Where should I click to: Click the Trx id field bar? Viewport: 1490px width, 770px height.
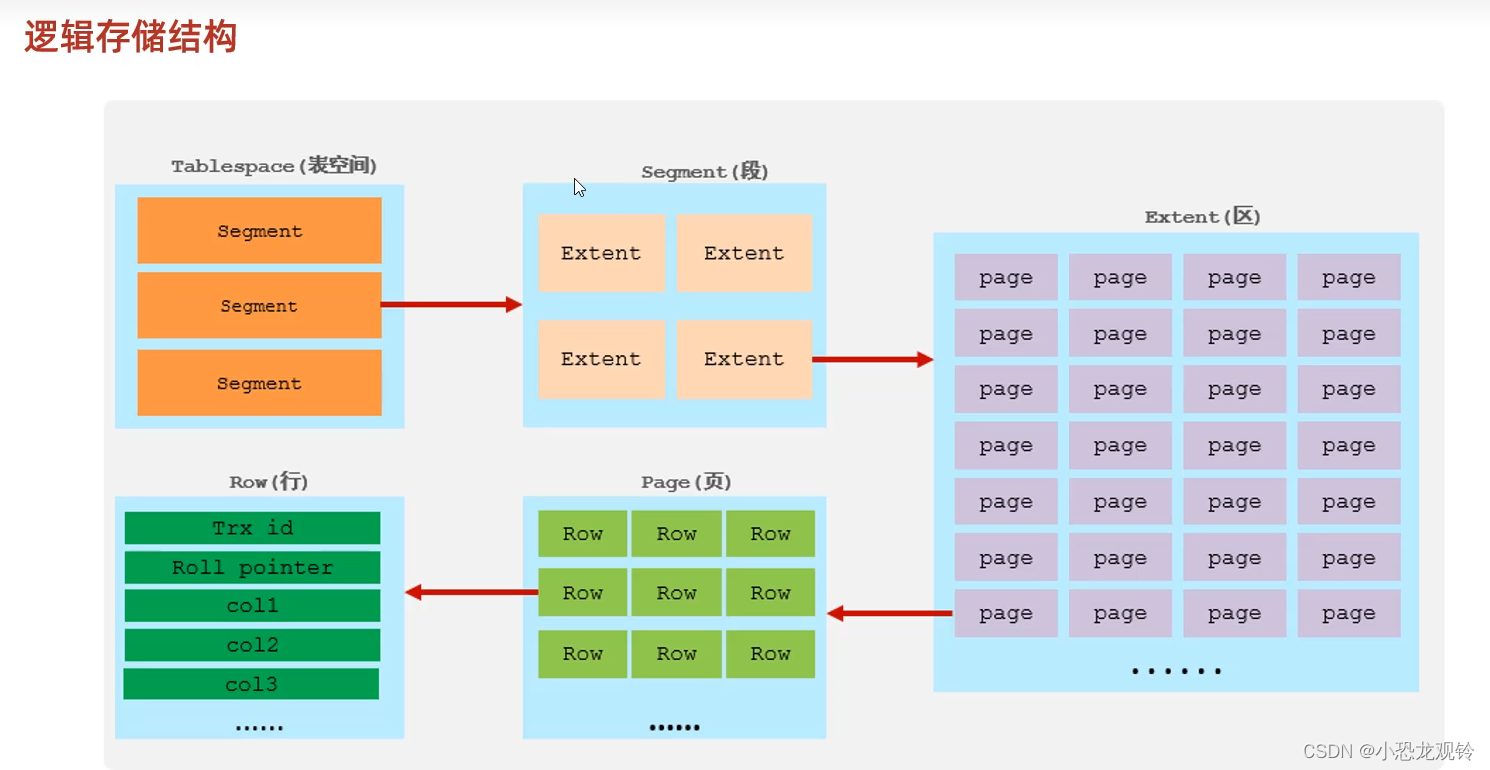[252, 528]
